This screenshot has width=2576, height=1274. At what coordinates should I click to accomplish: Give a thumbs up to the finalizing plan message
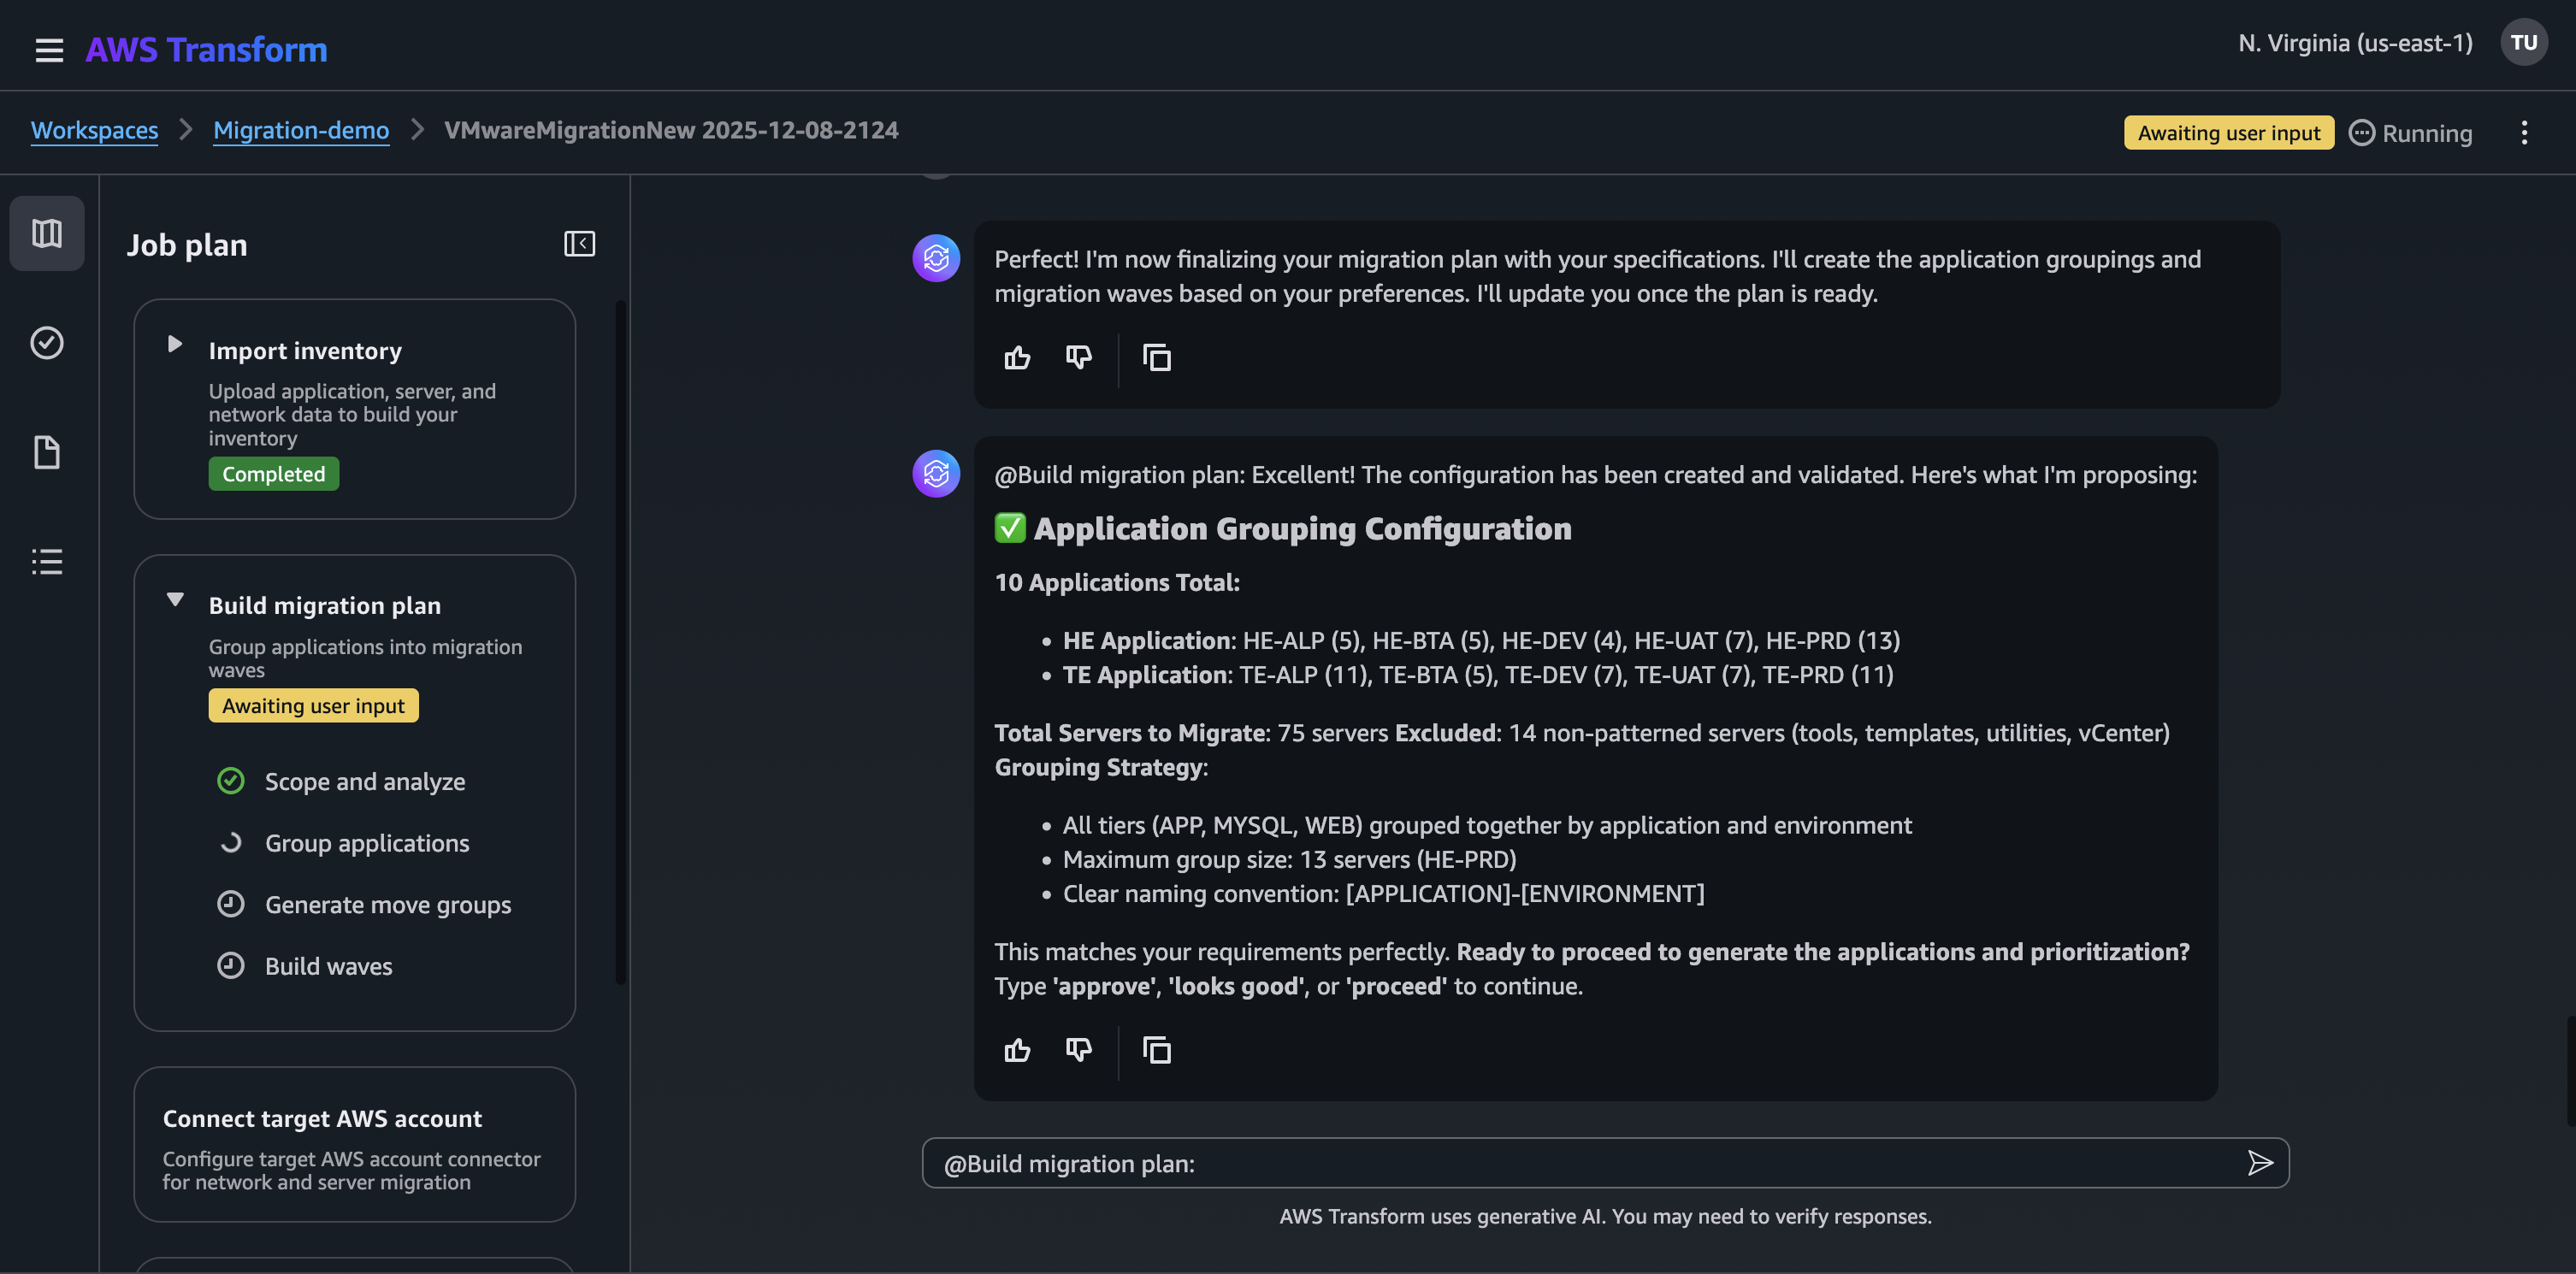(1017, 357)
